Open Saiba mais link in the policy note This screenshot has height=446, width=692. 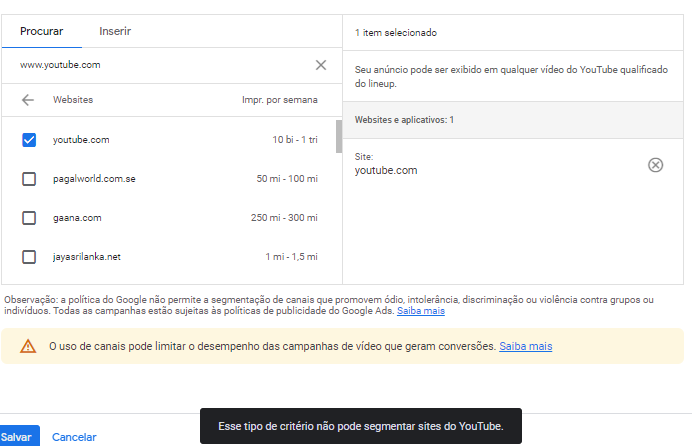click(421, 311)
